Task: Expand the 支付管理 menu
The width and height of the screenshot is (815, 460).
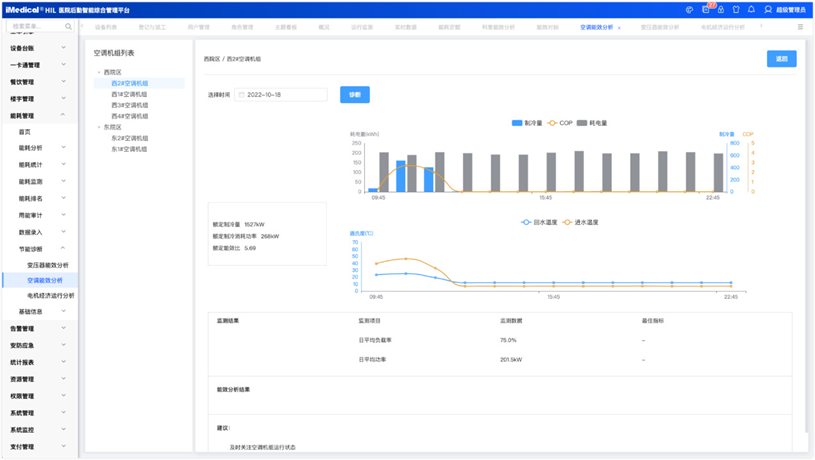Action: (38, 446)
